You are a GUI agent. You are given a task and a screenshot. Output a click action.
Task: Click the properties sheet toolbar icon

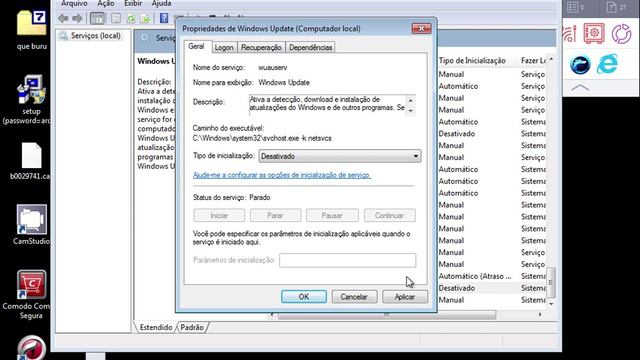pos(116,18)
